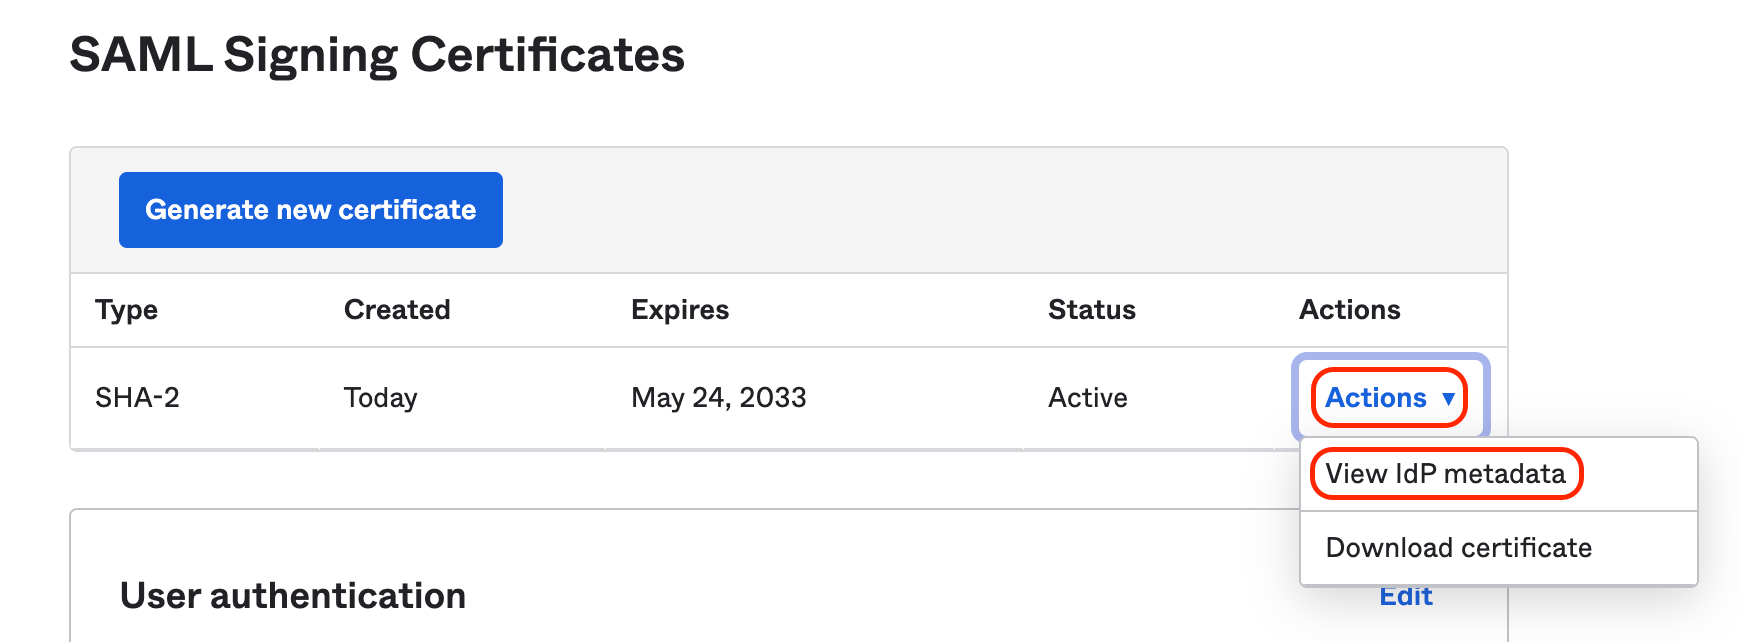Select View IdP metadata option
Image resolution: width=1740 pixels, height=642 pixels.
coord(1445,474)
